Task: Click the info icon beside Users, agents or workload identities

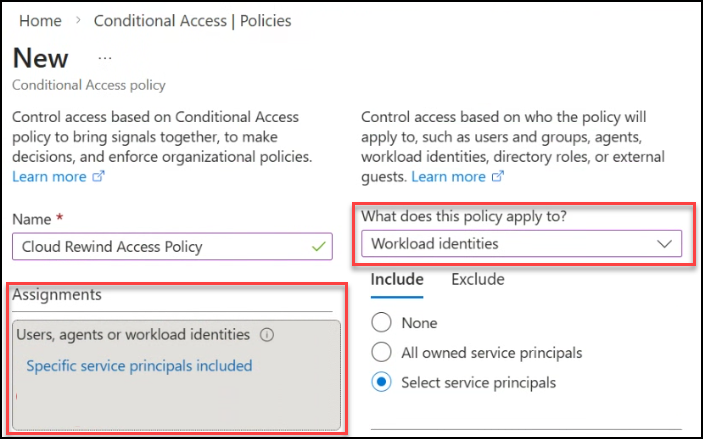Action: coord(267,335)
